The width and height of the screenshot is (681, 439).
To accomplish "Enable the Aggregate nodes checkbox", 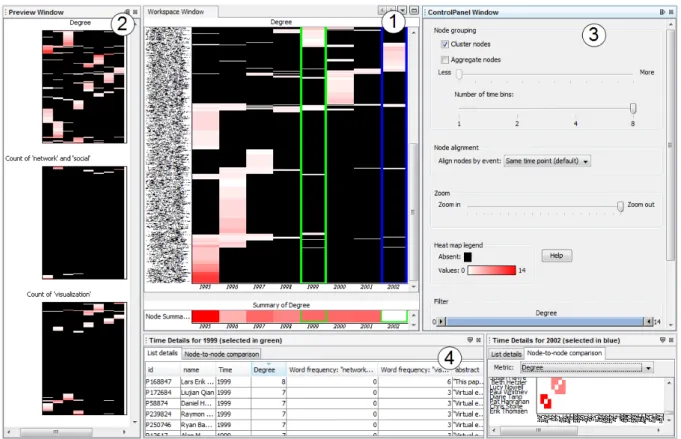I will coord(445,59).
